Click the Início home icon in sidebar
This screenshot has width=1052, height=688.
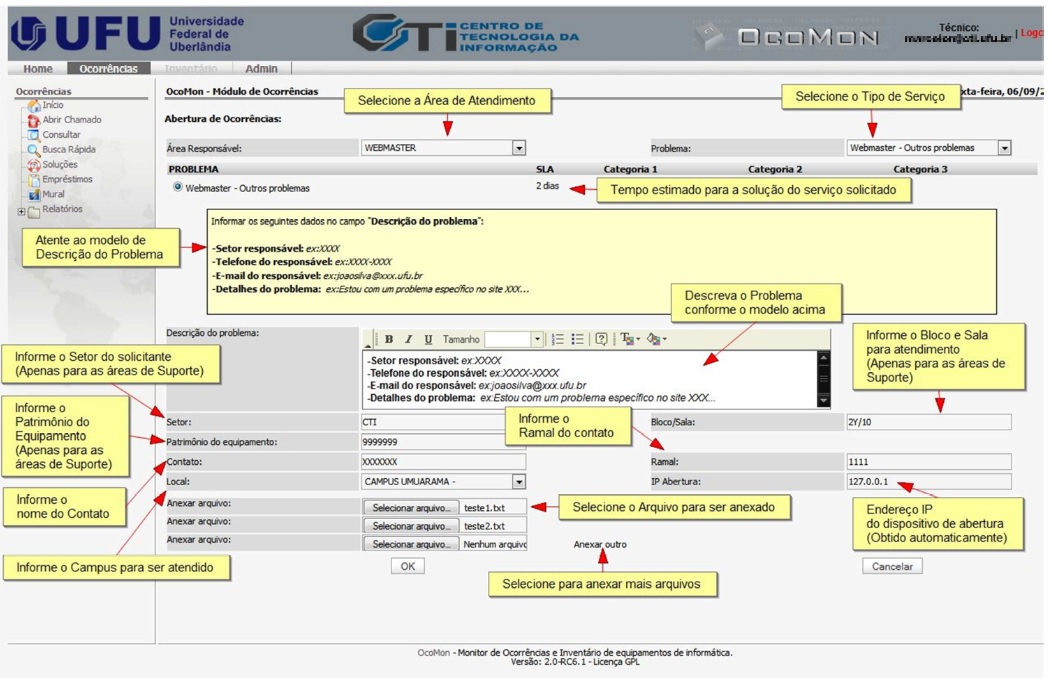[34, 105]
